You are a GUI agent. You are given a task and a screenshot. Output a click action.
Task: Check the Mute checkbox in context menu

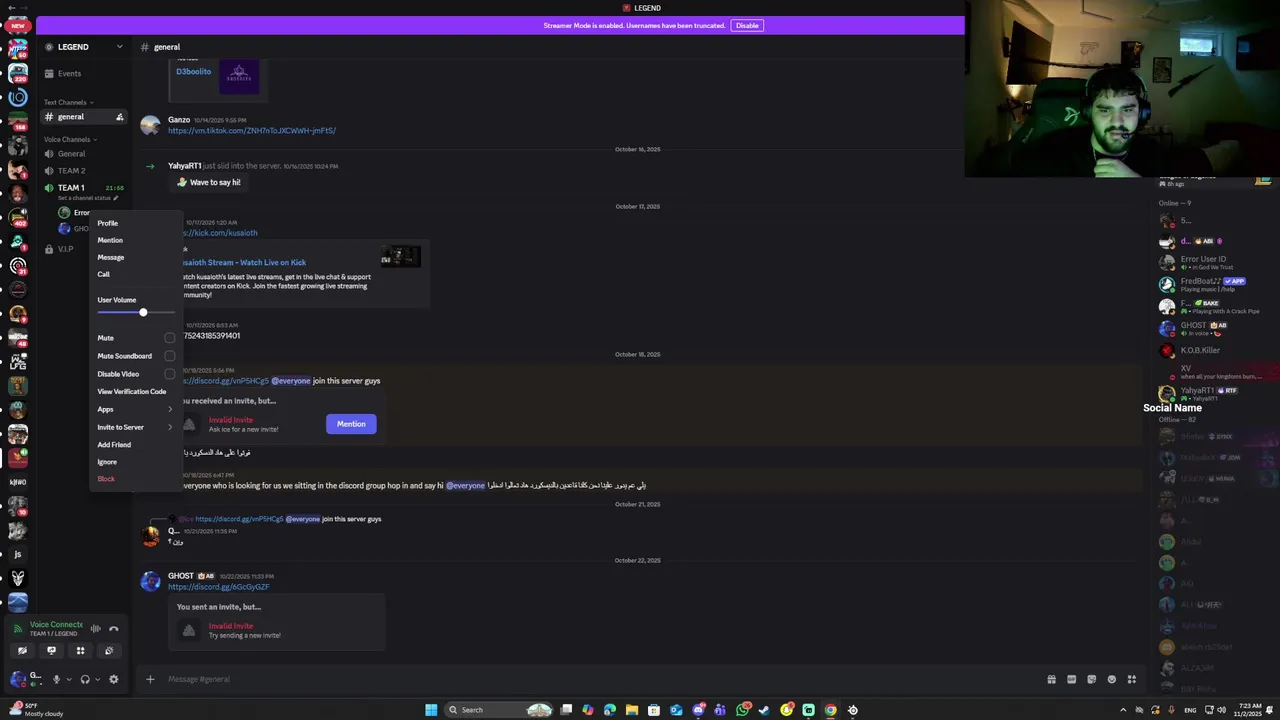(x=169, y=338)
